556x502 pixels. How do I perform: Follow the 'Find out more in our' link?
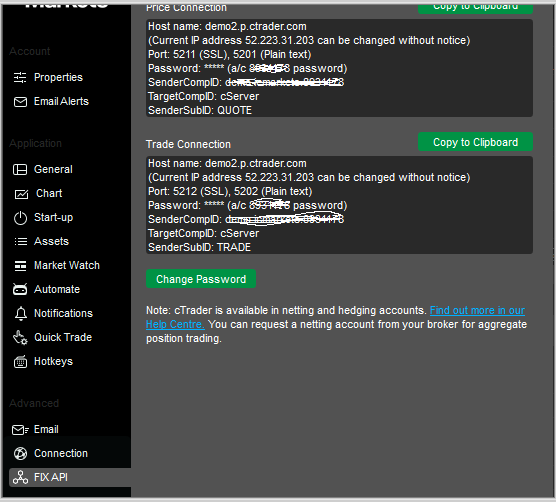477,311
